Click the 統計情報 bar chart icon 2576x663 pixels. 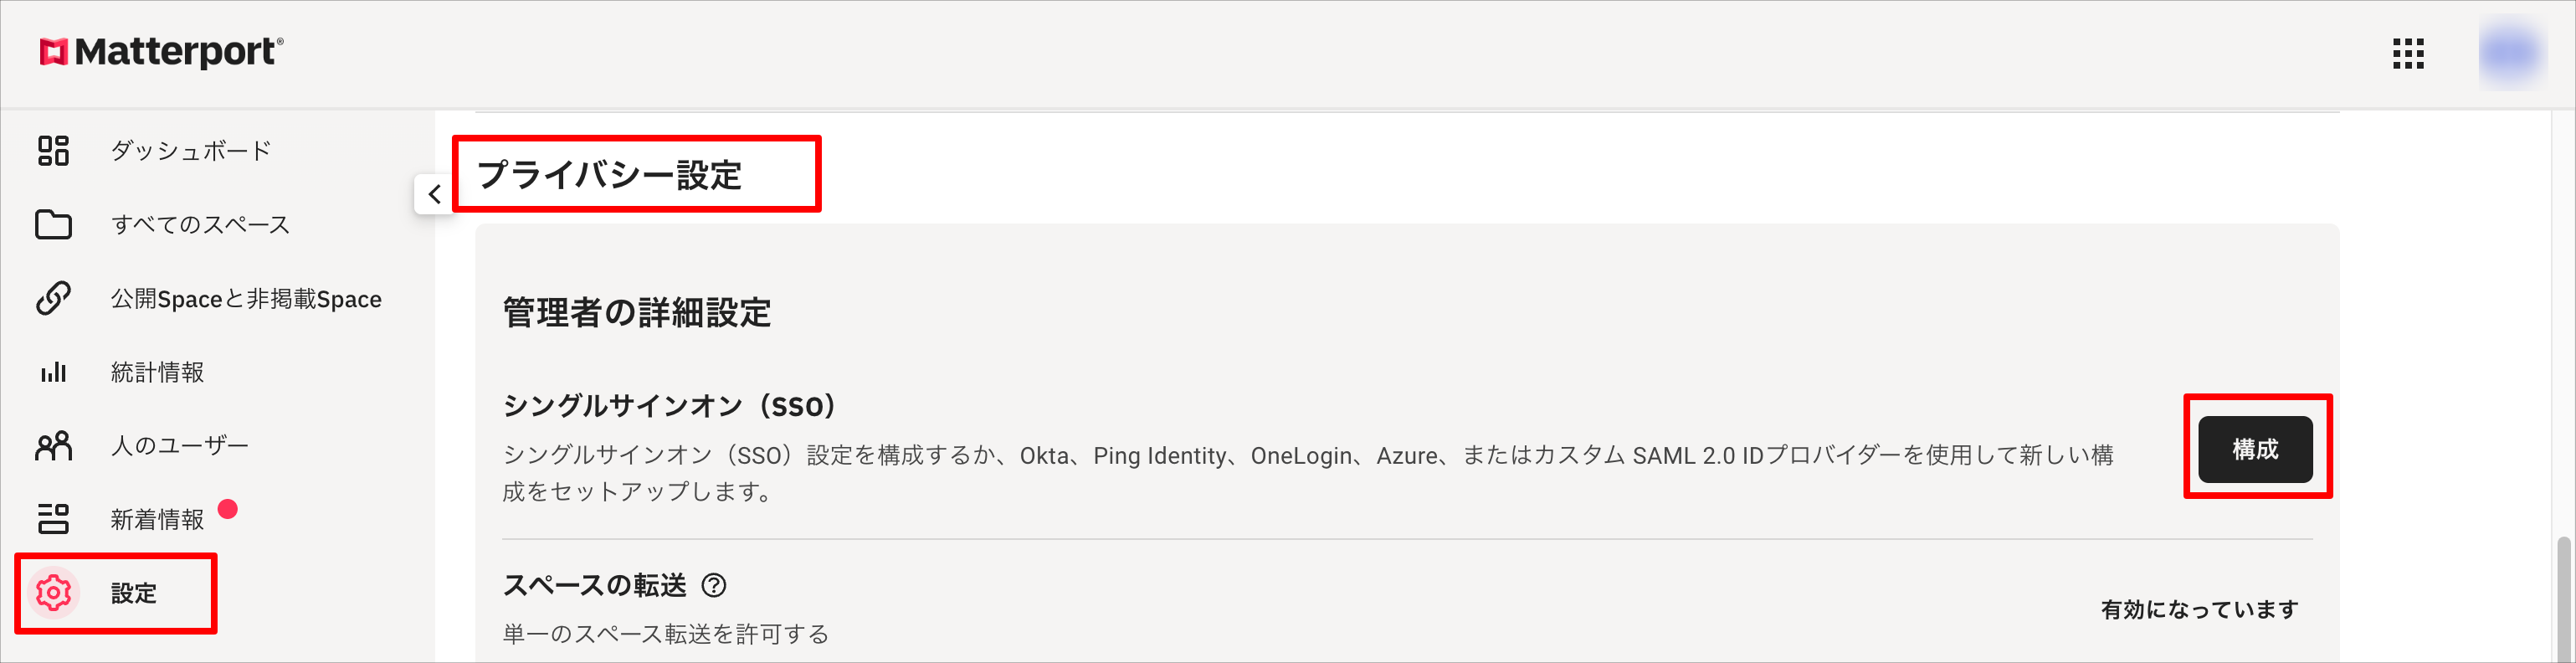coord(53,372)
